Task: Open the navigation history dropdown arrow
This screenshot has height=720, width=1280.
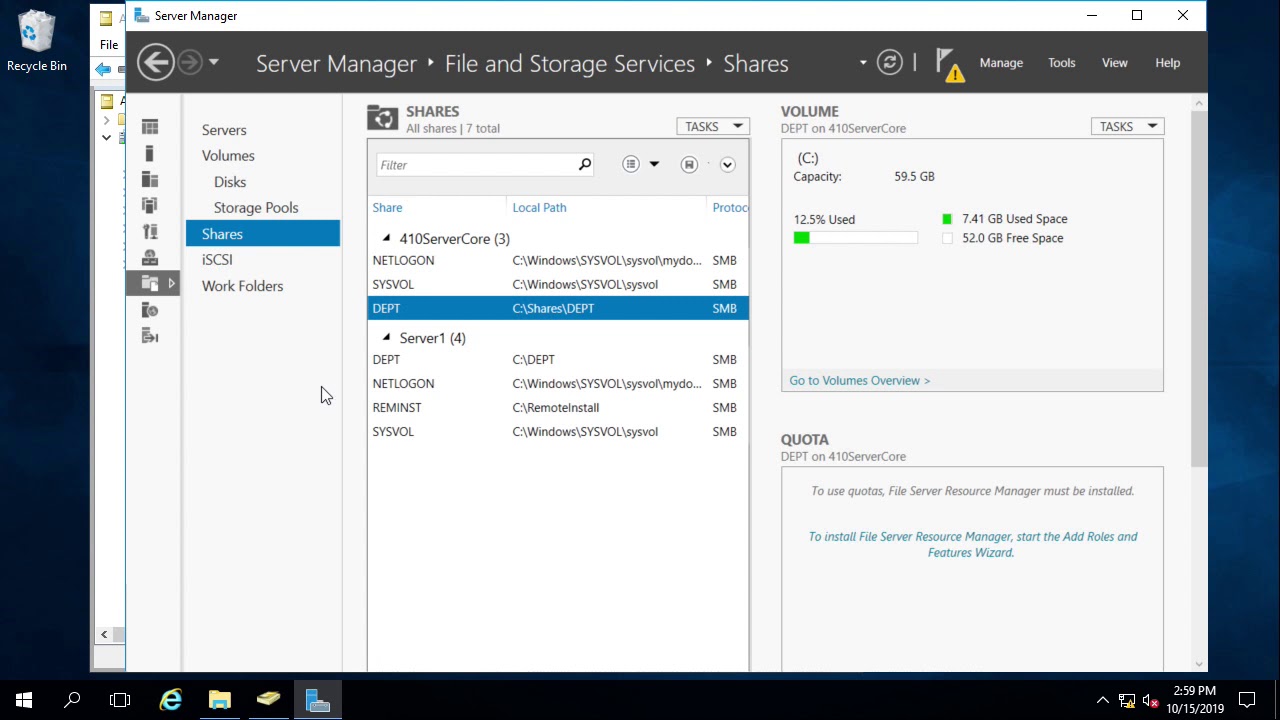Action: (213, 63)
